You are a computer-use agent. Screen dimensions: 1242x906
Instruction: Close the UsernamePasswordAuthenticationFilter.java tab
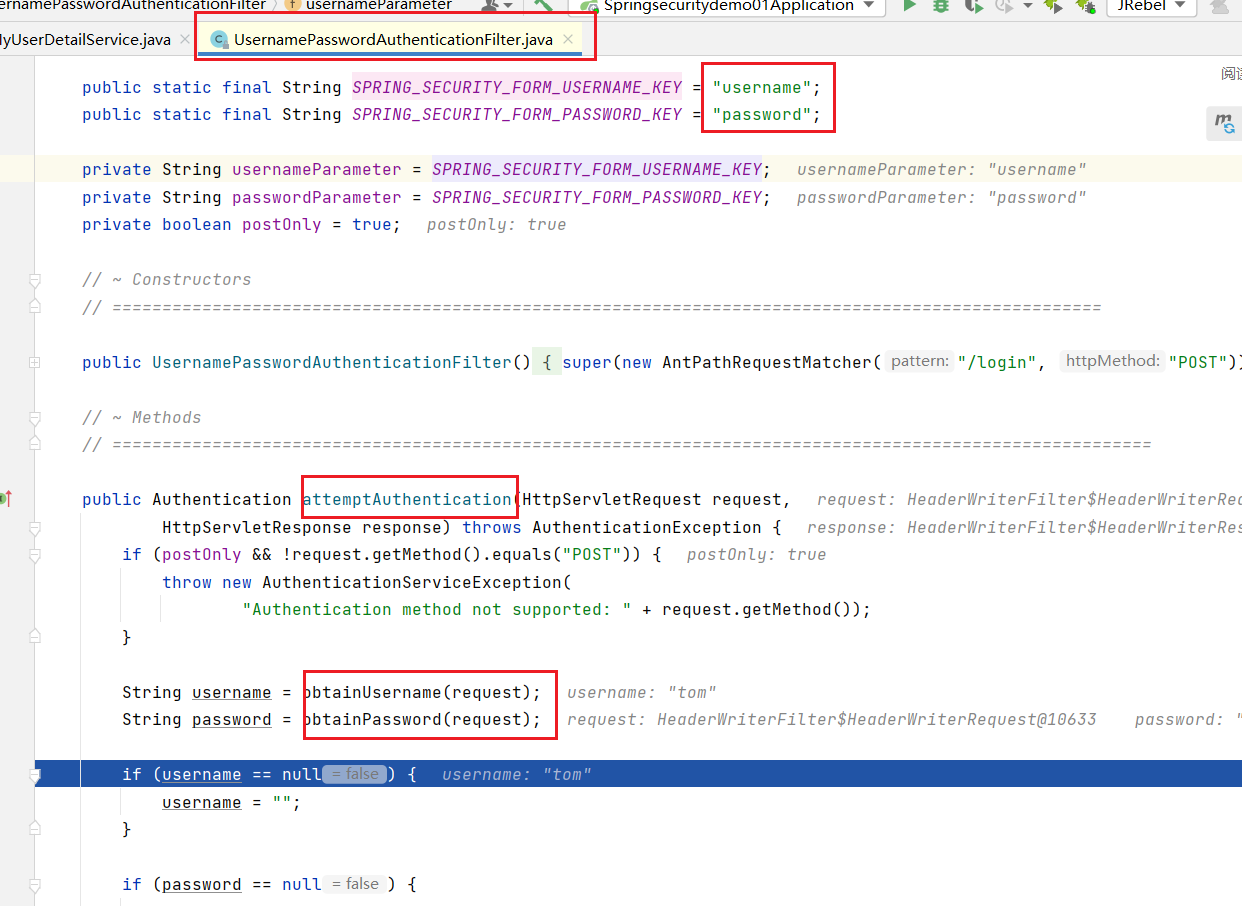pos(568,40)
